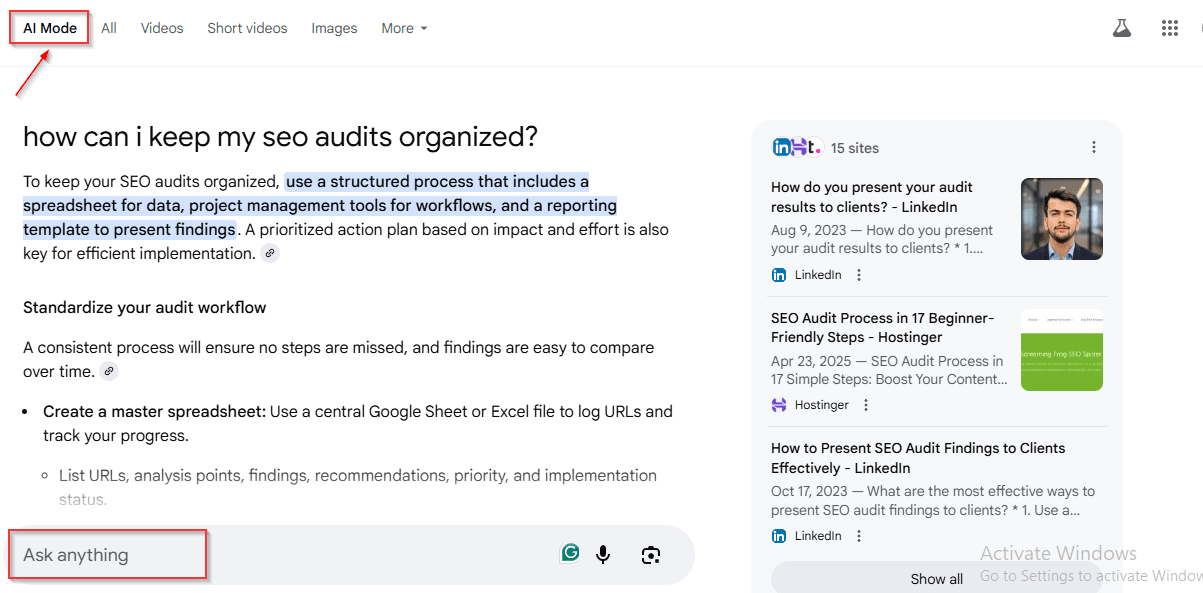Viewport: 1203px width, 593px height.
Task: Select the Short videos tab
Action: 247,28
